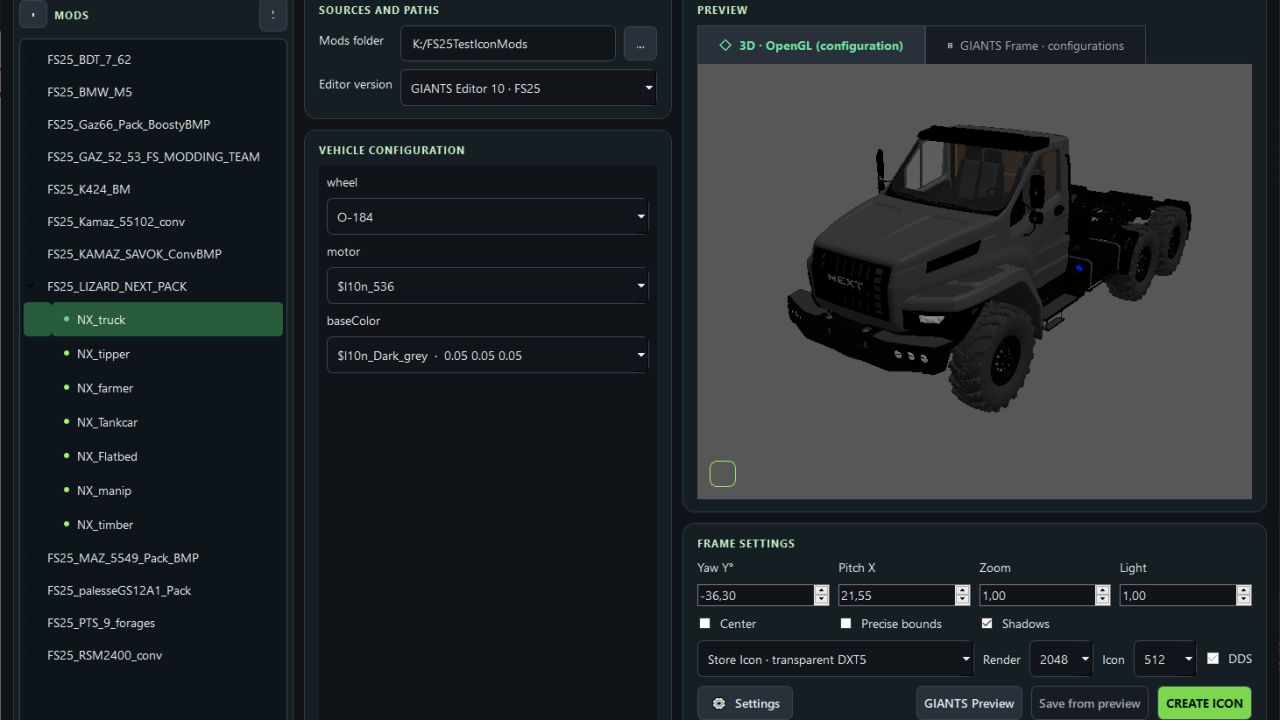
Task: Disable the Shadows checkbox
Action: [987, 623]
